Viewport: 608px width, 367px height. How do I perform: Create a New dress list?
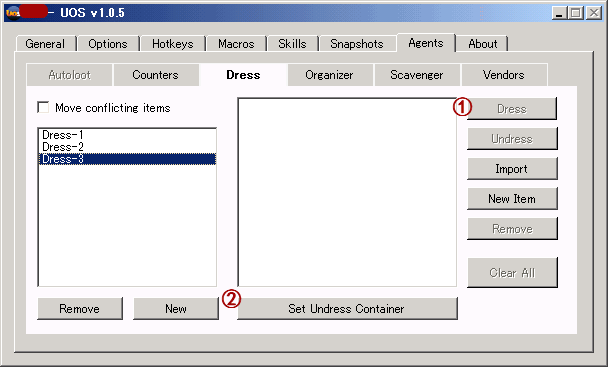(176, 308)
